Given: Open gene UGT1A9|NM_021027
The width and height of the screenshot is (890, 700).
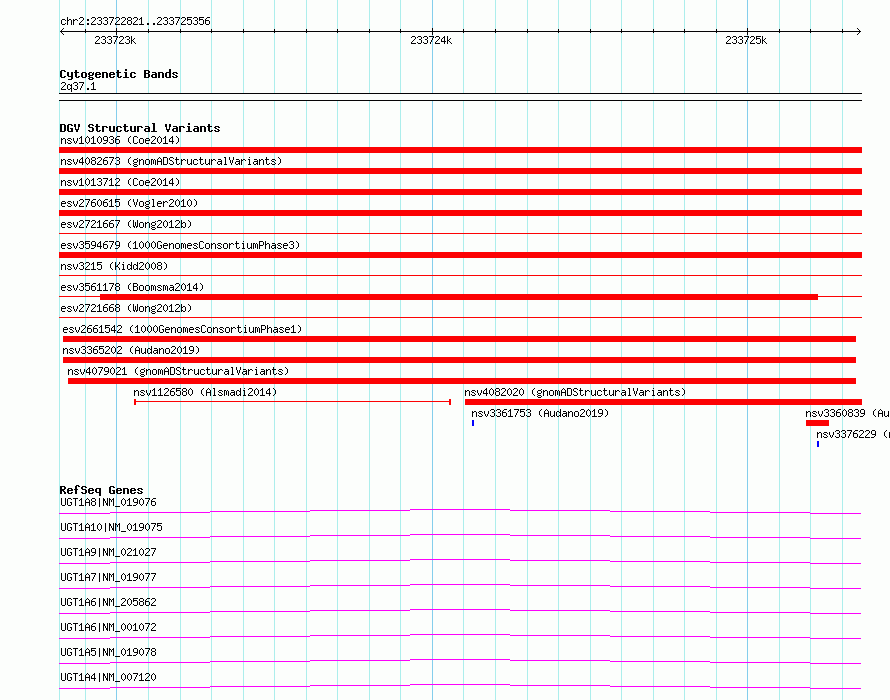Looking at the screenshot, I should point(108,552).
